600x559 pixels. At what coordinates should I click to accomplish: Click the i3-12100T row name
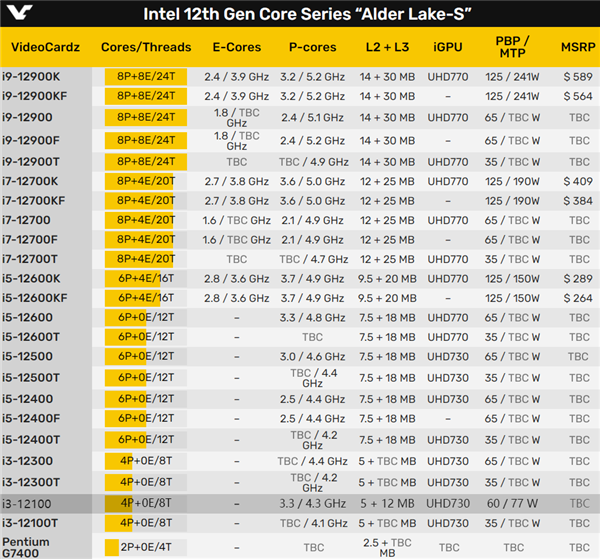click(30, 523)
